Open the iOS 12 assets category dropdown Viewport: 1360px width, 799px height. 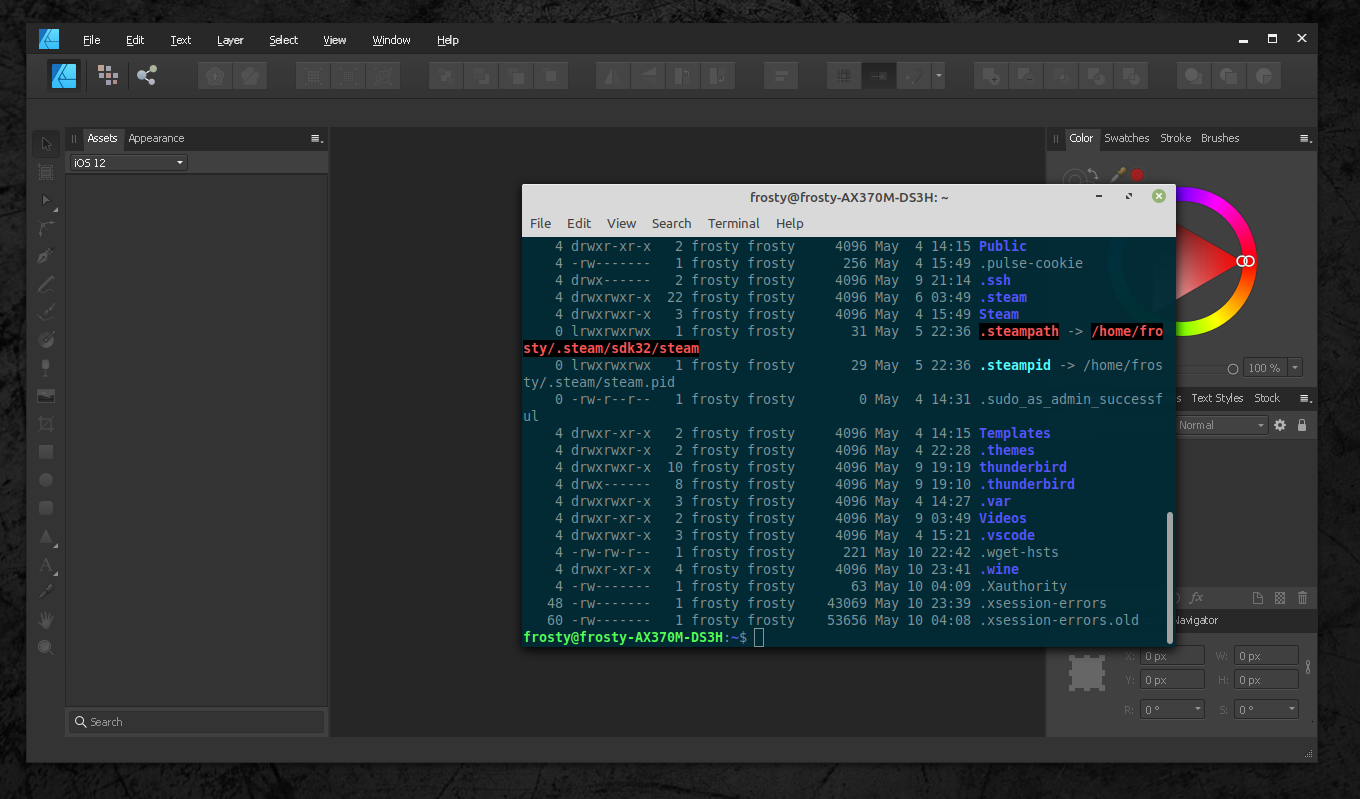tap(128, 163)
